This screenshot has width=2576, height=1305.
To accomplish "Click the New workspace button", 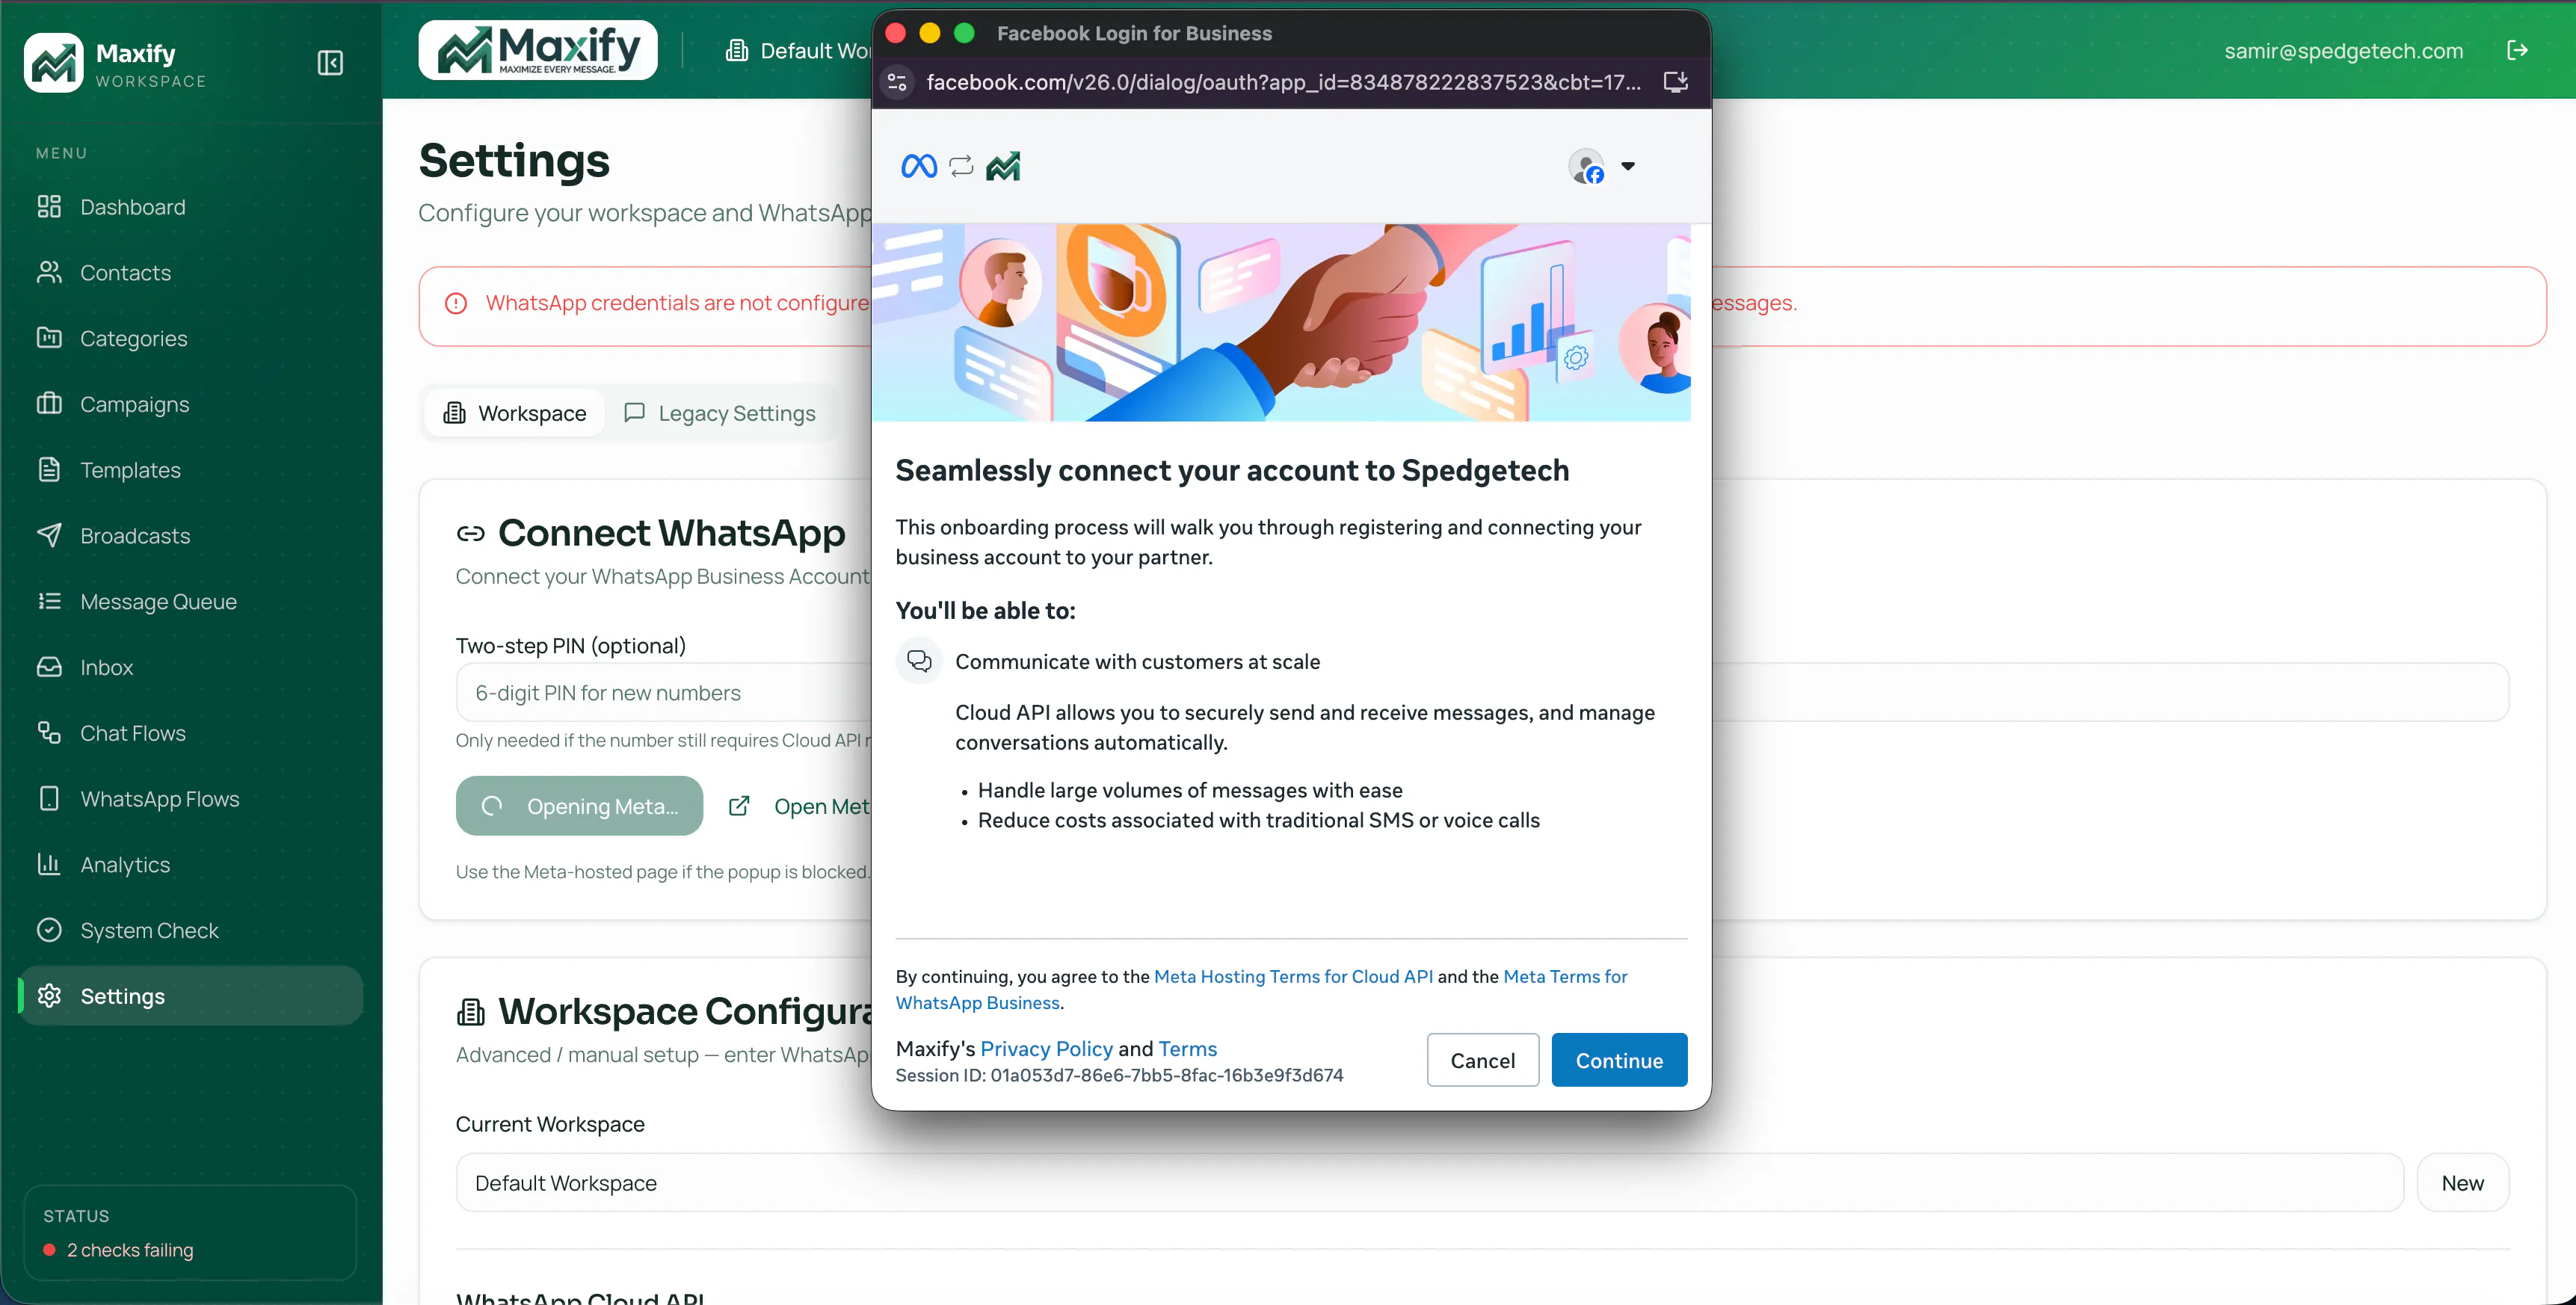I will (x=2462, y=1183).
